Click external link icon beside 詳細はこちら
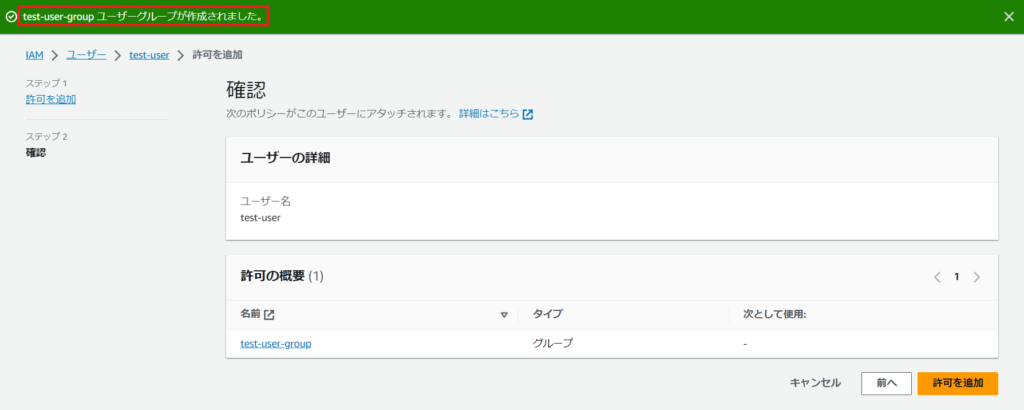 (528, 115)
